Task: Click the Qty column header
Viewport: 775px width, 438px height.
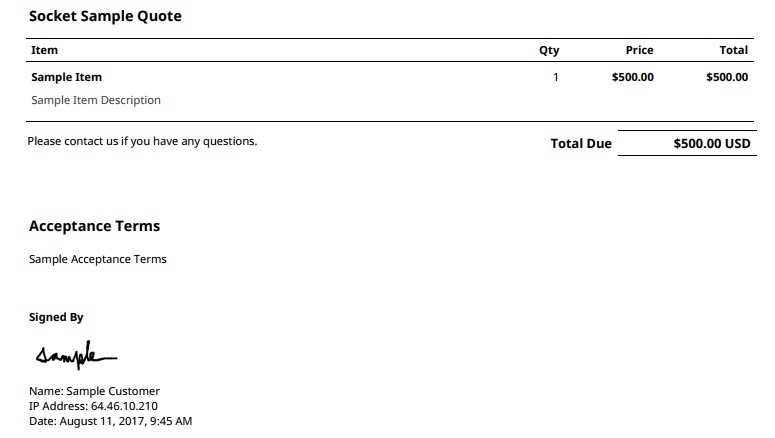Action: tap(549, 50)
